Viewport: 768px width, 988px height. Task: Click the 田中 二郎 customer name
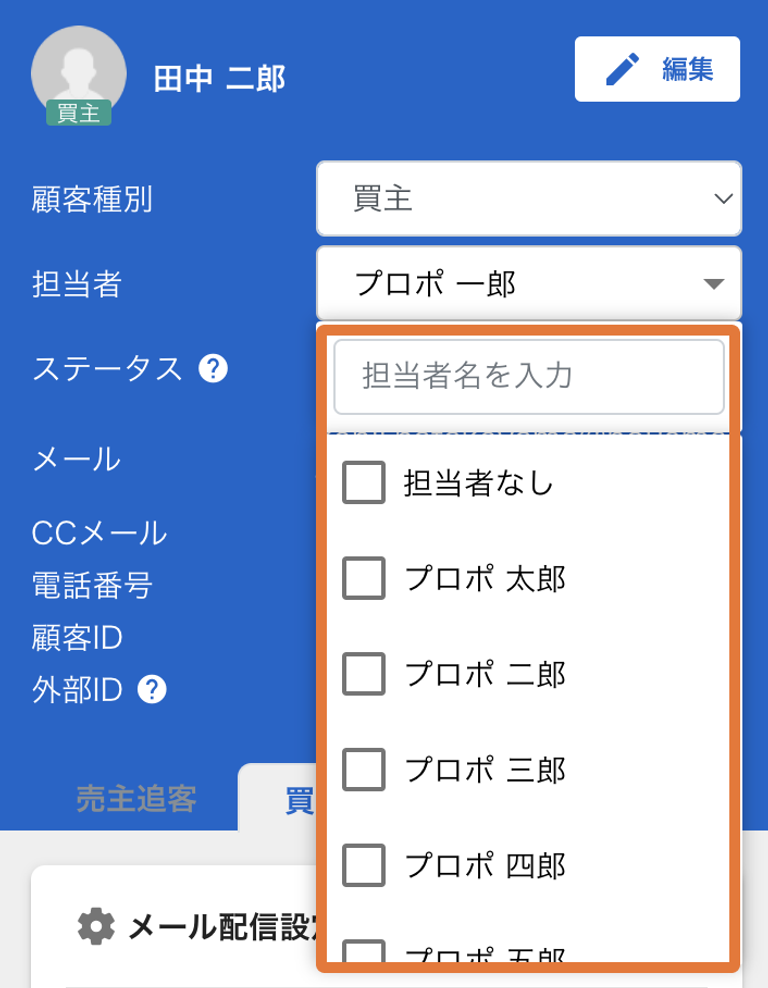tap(219, 79)
